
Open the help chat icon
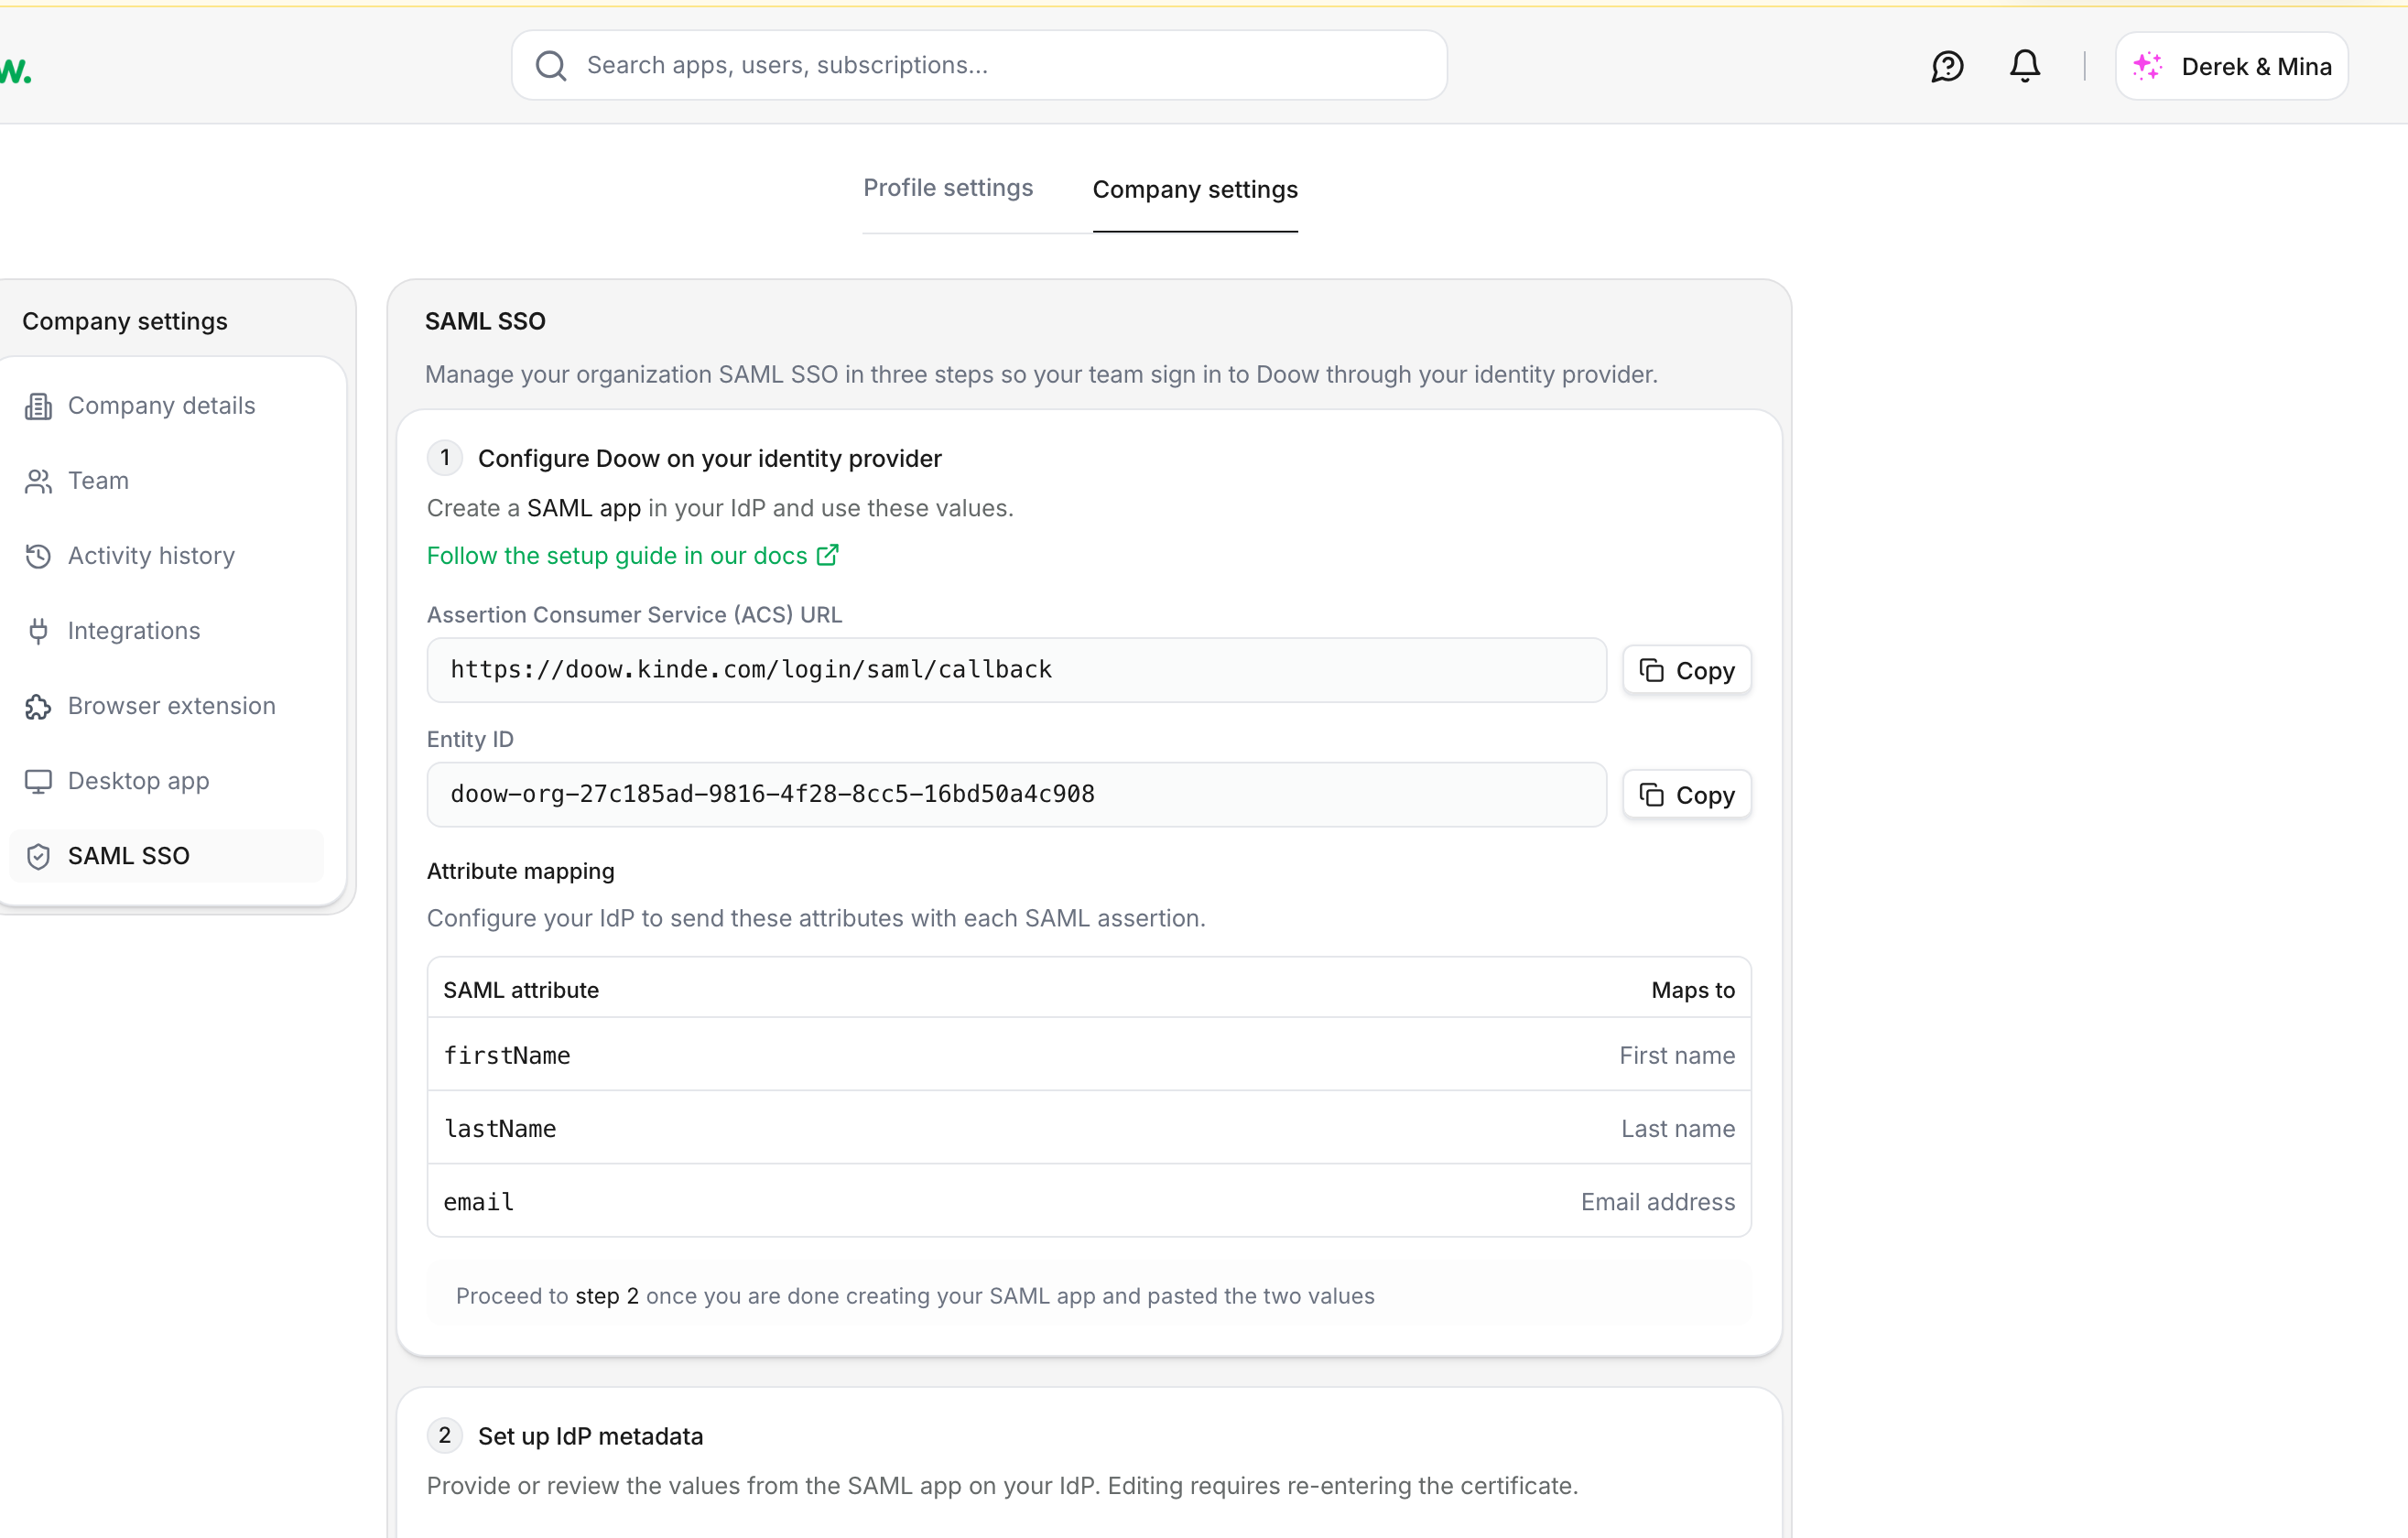click(1947, 67)
